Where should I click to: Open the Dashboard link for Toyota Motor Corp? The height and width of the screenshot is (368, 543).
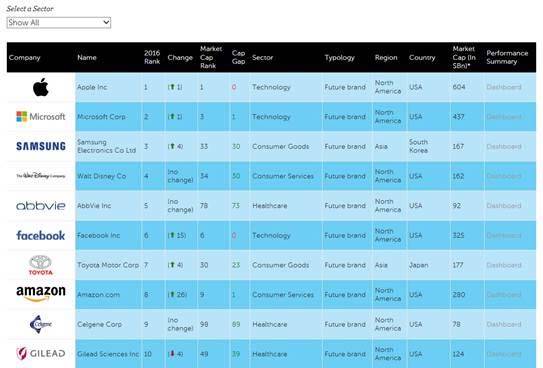pos(504,265)
